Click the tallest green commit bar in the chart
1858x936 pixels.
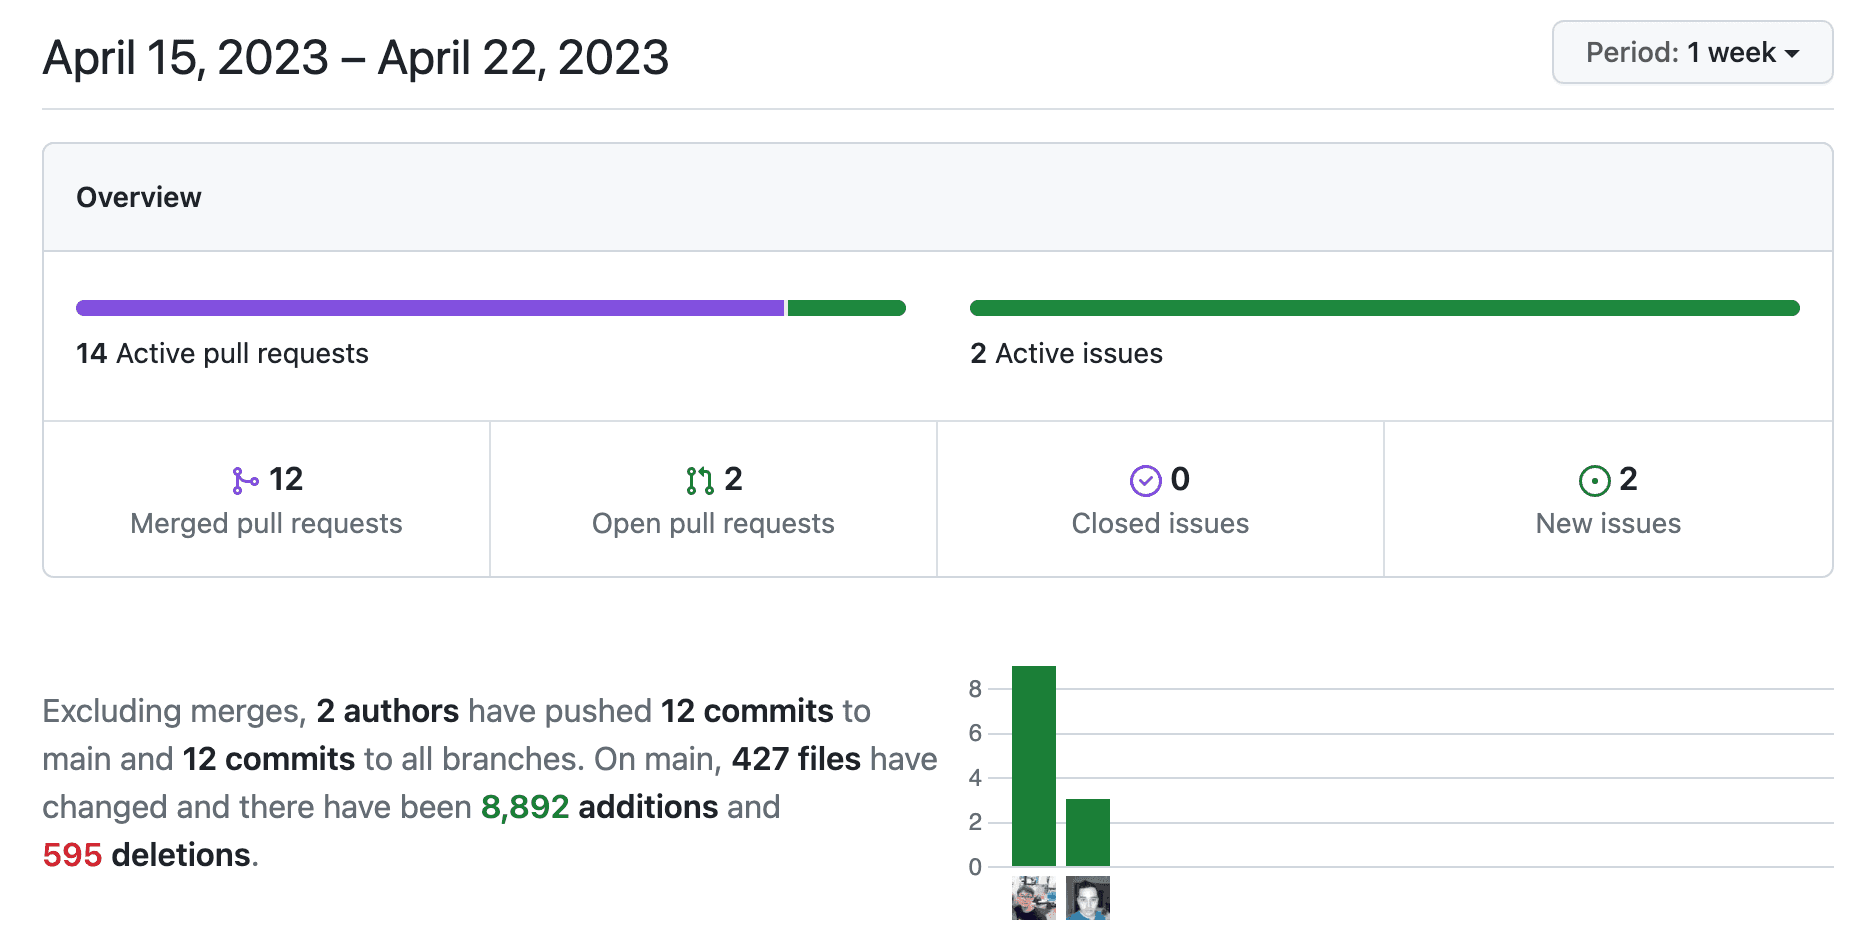click(1033, 766)
